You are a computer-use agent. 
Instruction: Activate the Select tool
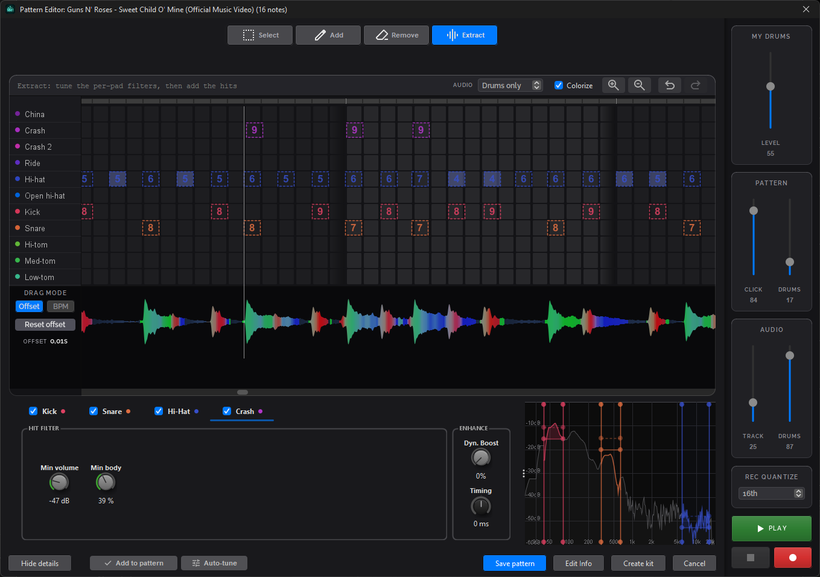tap(260, 35)
